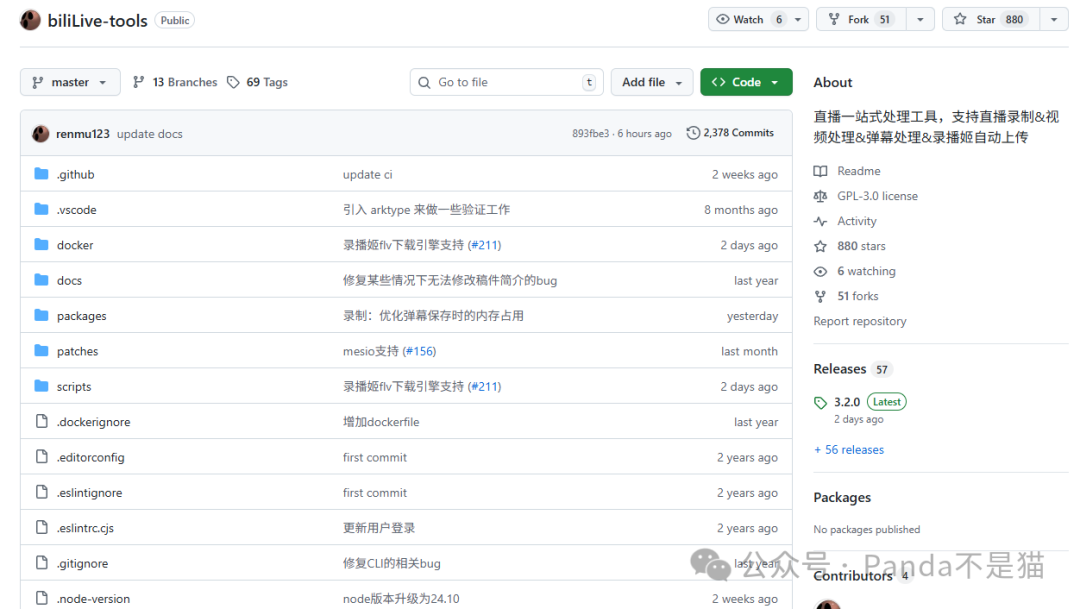Expand the Fork options dropdown arrow
Screen dimensions: 1080x609
pos(920,19)
